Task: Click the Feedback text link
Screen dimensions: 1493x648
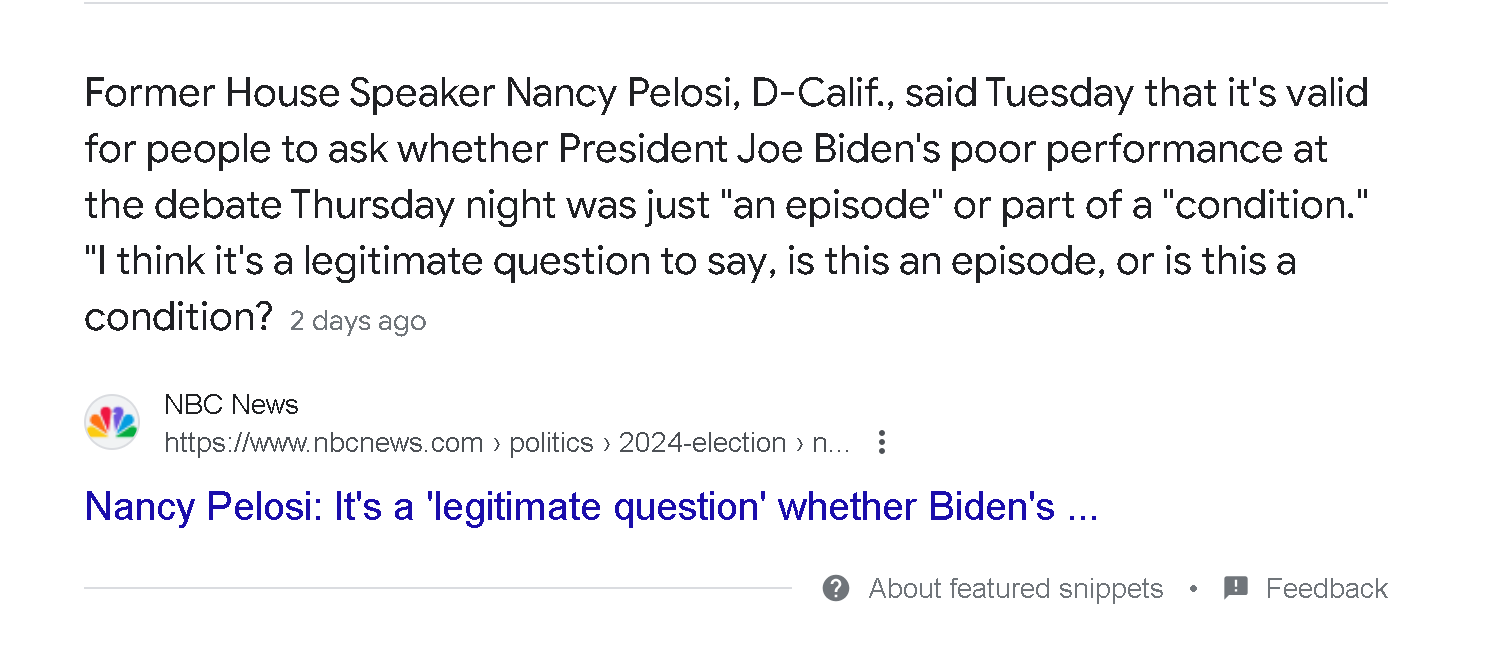Action: click(x=1326, y=588)
